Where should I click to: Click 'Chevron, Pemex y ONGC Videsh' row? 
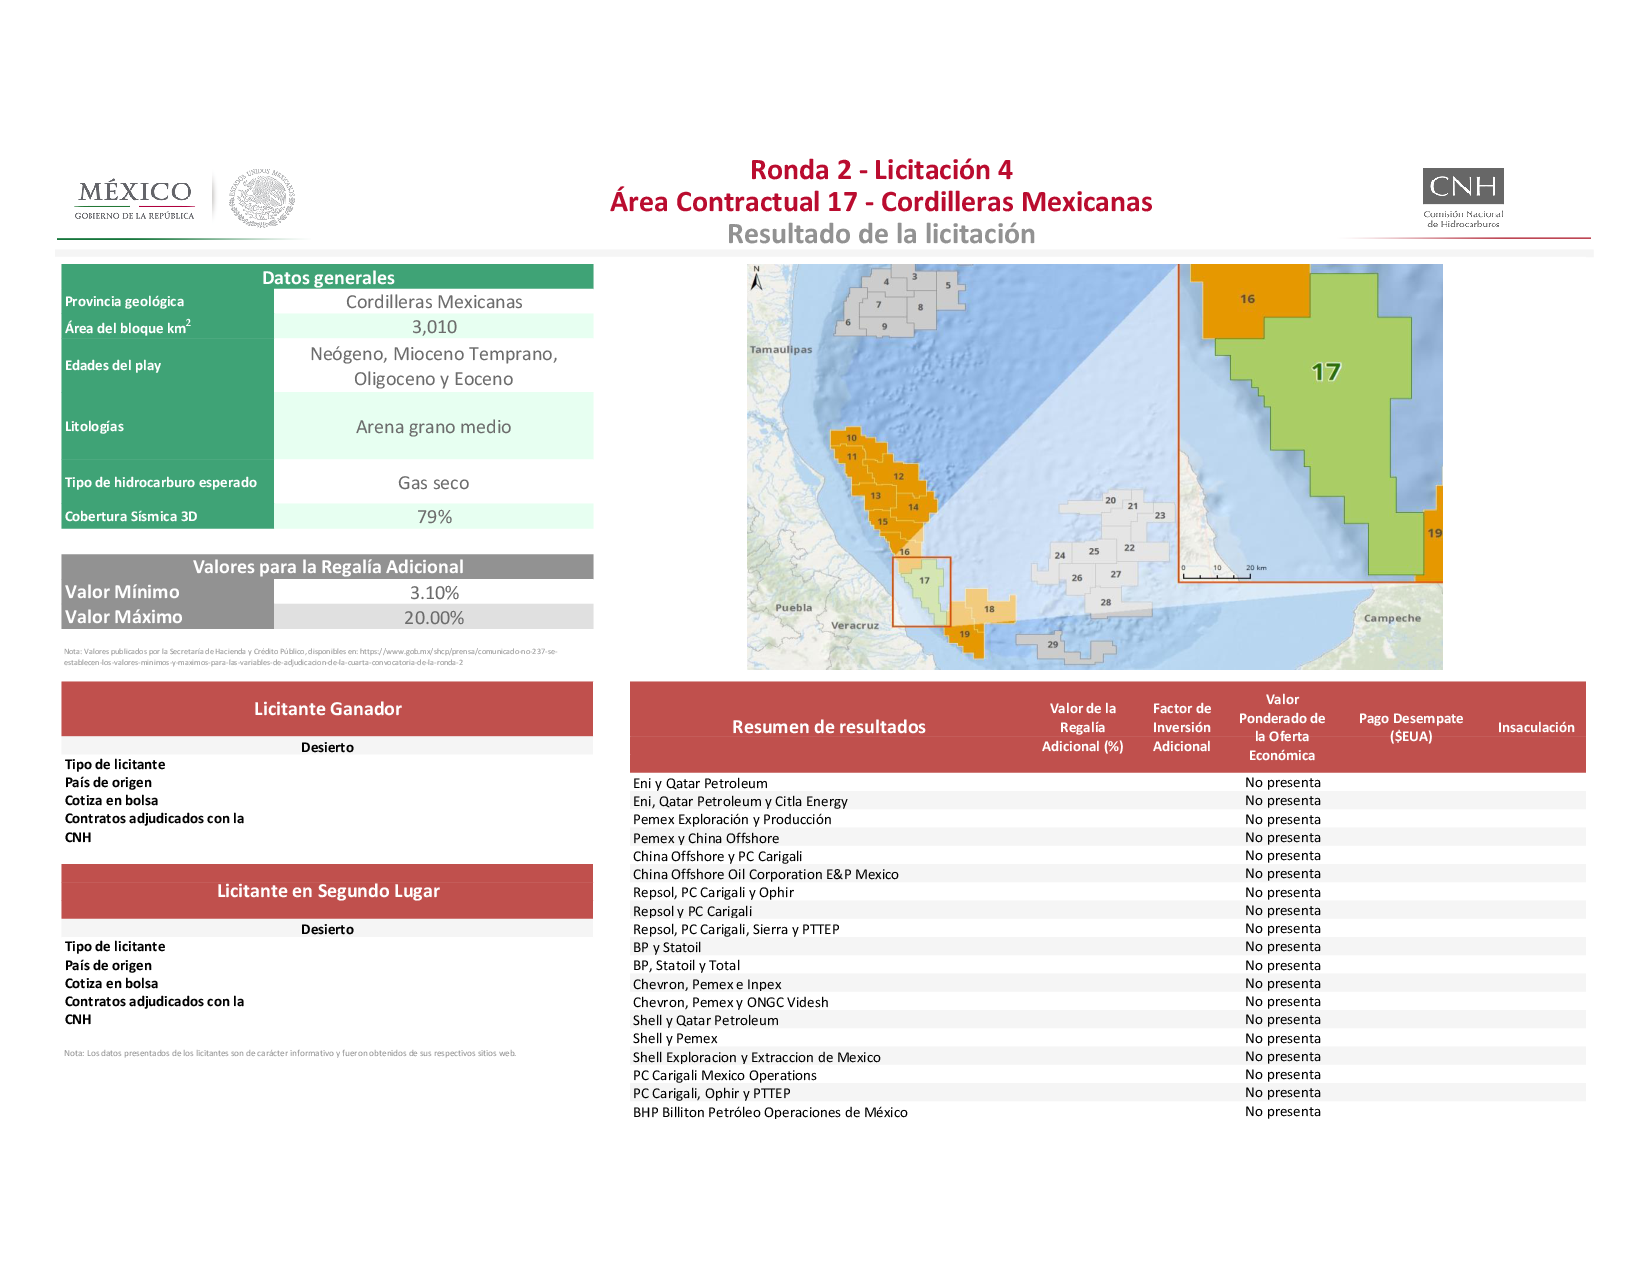[x=1108, y=1002]
